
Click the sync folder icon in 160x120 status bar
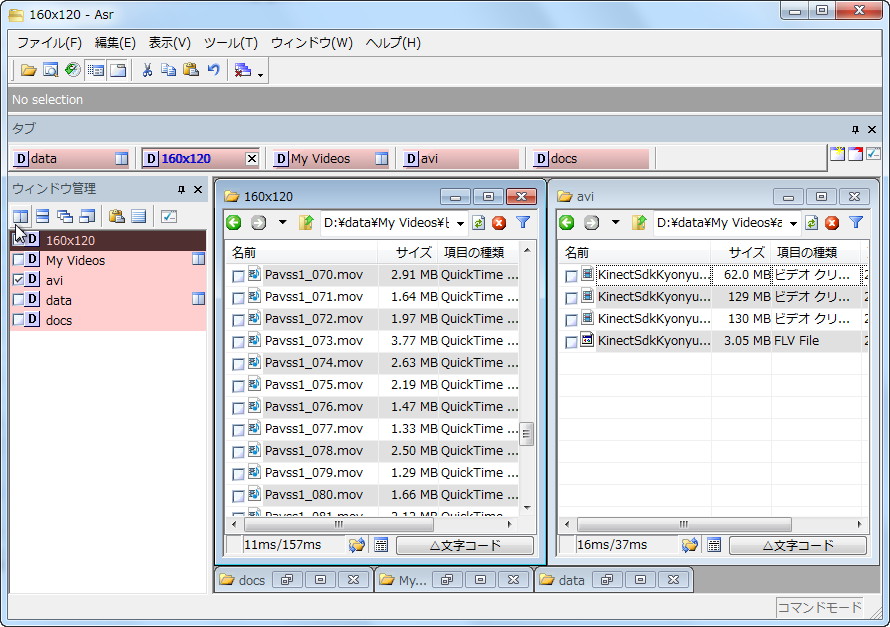pyautogui.click(x=357, y=545)
